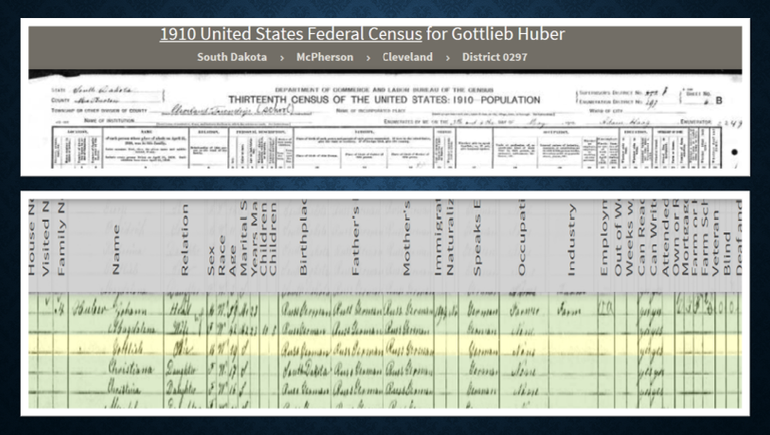
Task: Click the Marital Status column header
Action: (x=244, y=237)
